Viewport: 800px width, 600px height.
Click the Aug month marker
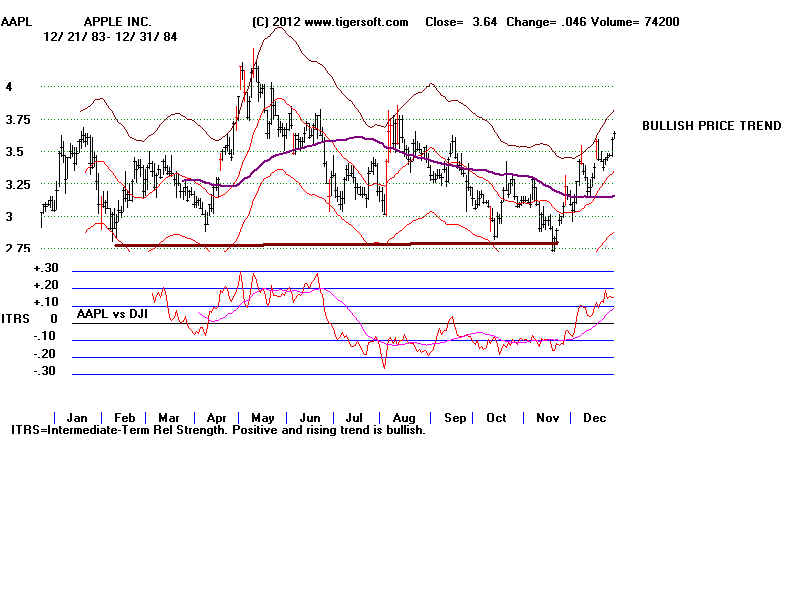point(402,417)
